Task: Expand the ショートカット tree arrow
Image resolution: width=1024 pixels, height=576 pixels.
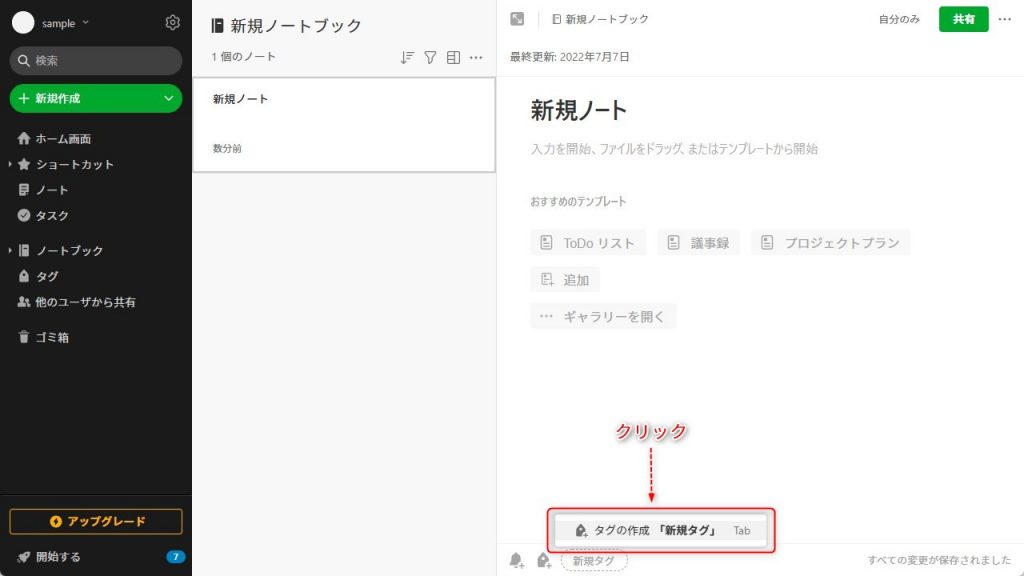Action: click(x=10, y=164)
